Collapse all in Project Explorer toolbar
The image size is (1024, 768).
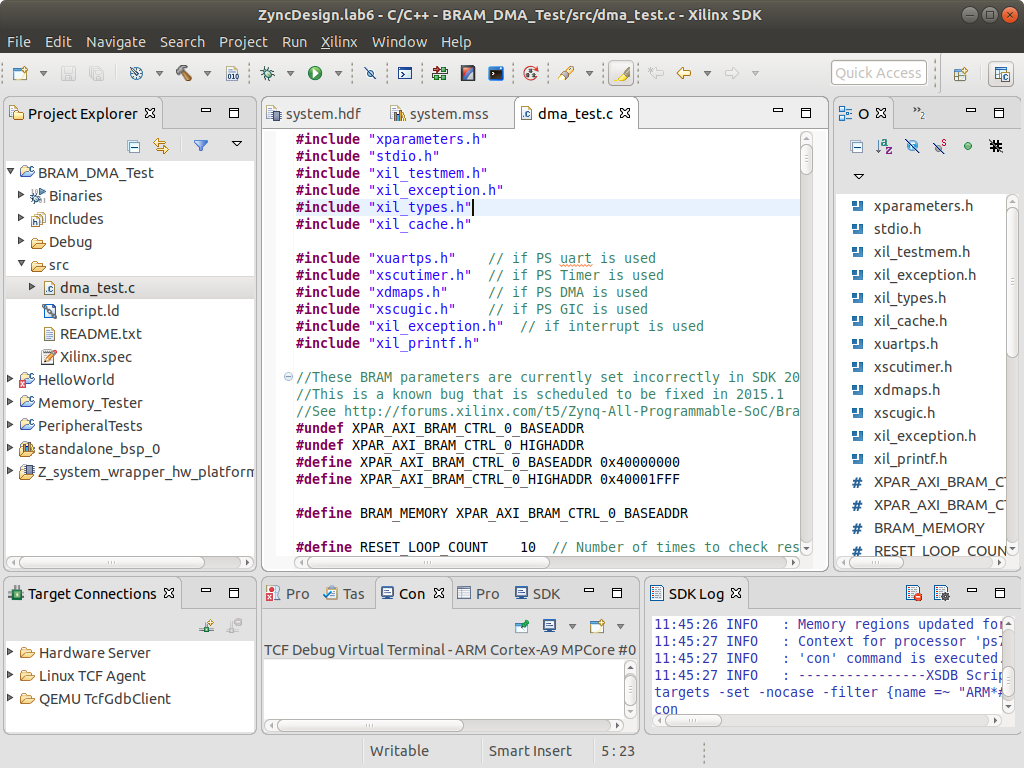pyautogui.click(x=134, y=146)
